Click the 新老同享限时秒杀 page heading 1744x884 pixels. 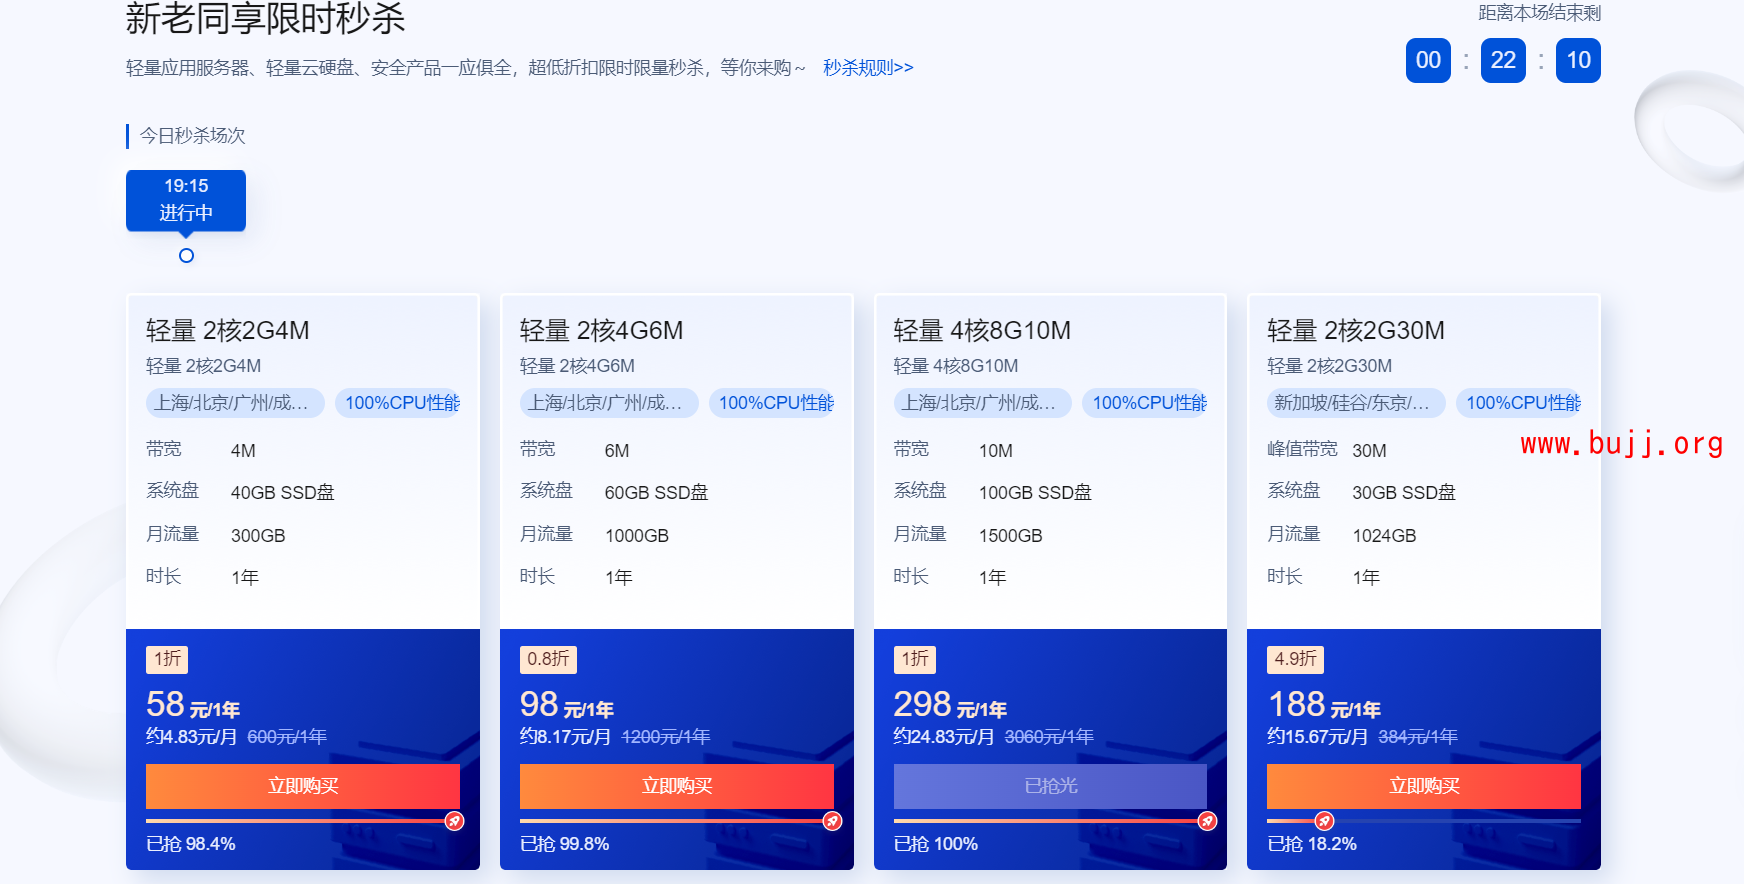click(x=265, y=18)
